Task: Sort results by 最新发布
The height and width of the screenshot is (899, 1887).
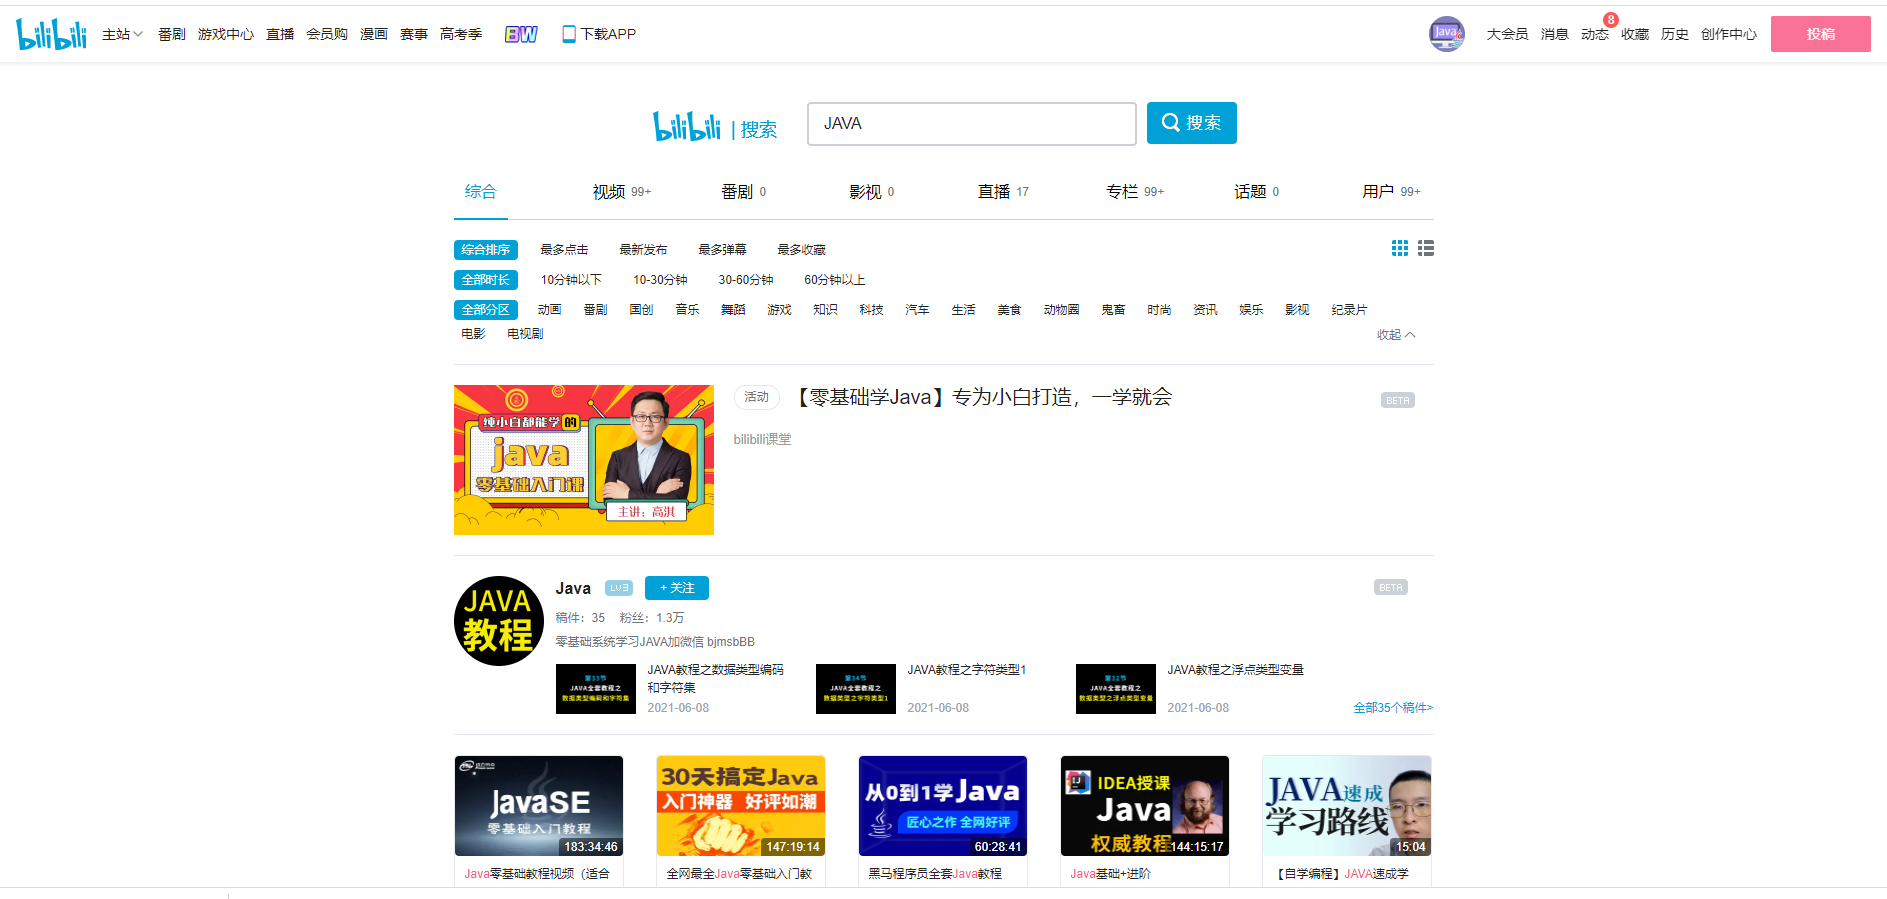Action: coord(643,250)
